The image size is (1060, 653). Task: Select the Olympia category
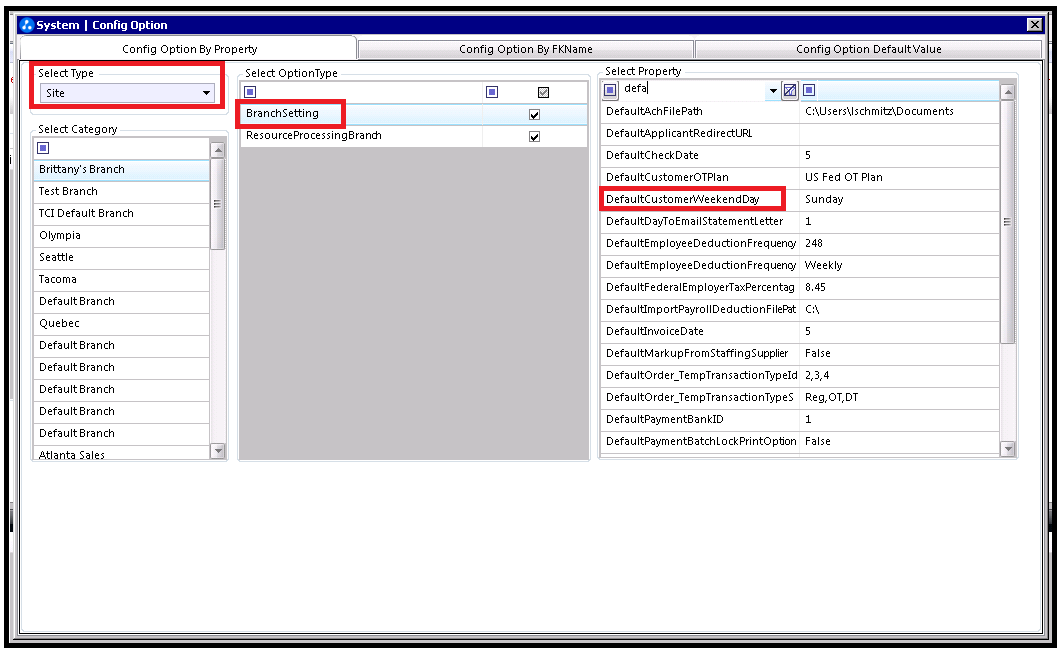60,235
